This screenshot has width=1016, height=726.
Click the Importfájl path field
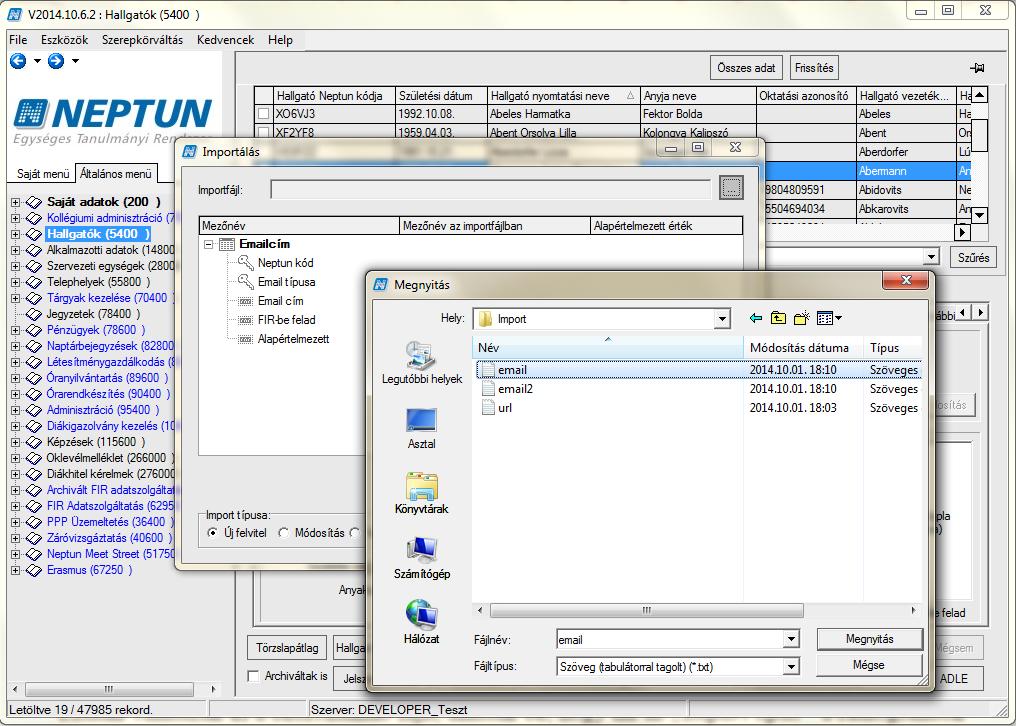[491, 189]
